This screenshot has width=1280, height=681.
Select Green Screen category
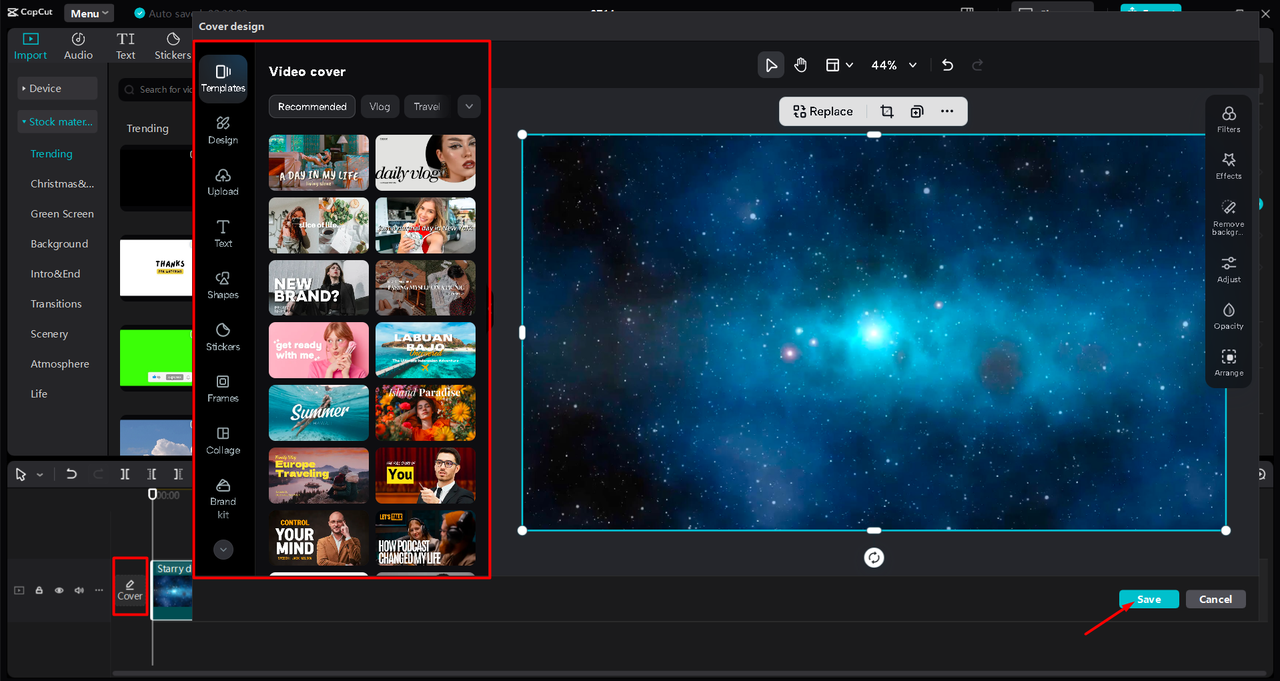tap(62, 214)
